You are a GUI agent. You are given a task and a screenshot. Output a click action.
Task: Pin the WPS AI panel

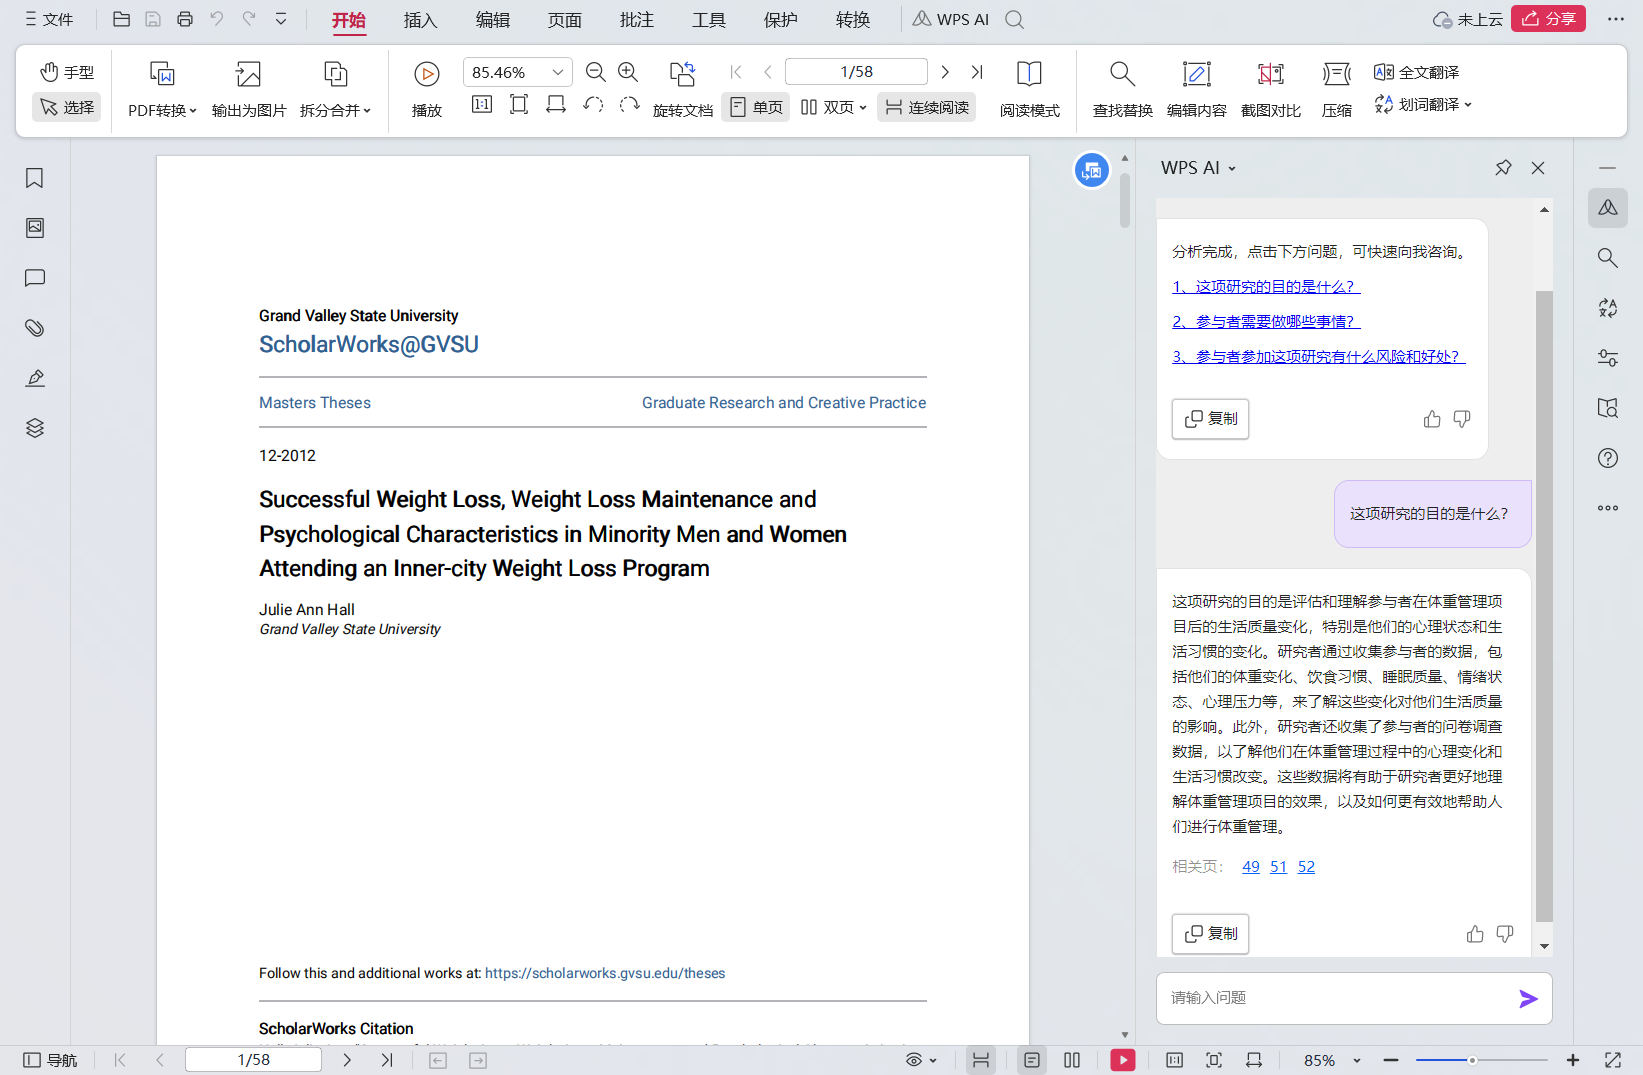click(1503, 168)
